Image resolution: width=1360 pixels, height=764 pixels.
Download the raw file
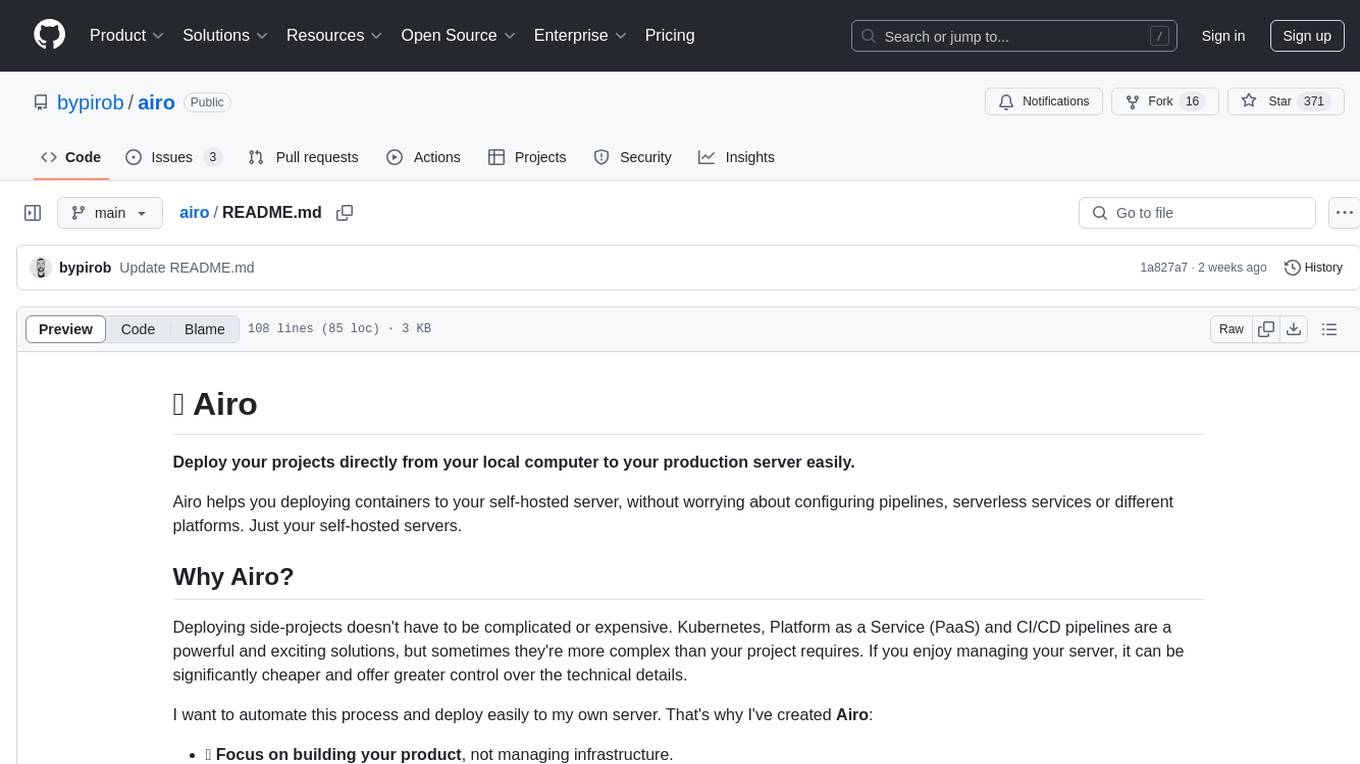[1294, 329]
